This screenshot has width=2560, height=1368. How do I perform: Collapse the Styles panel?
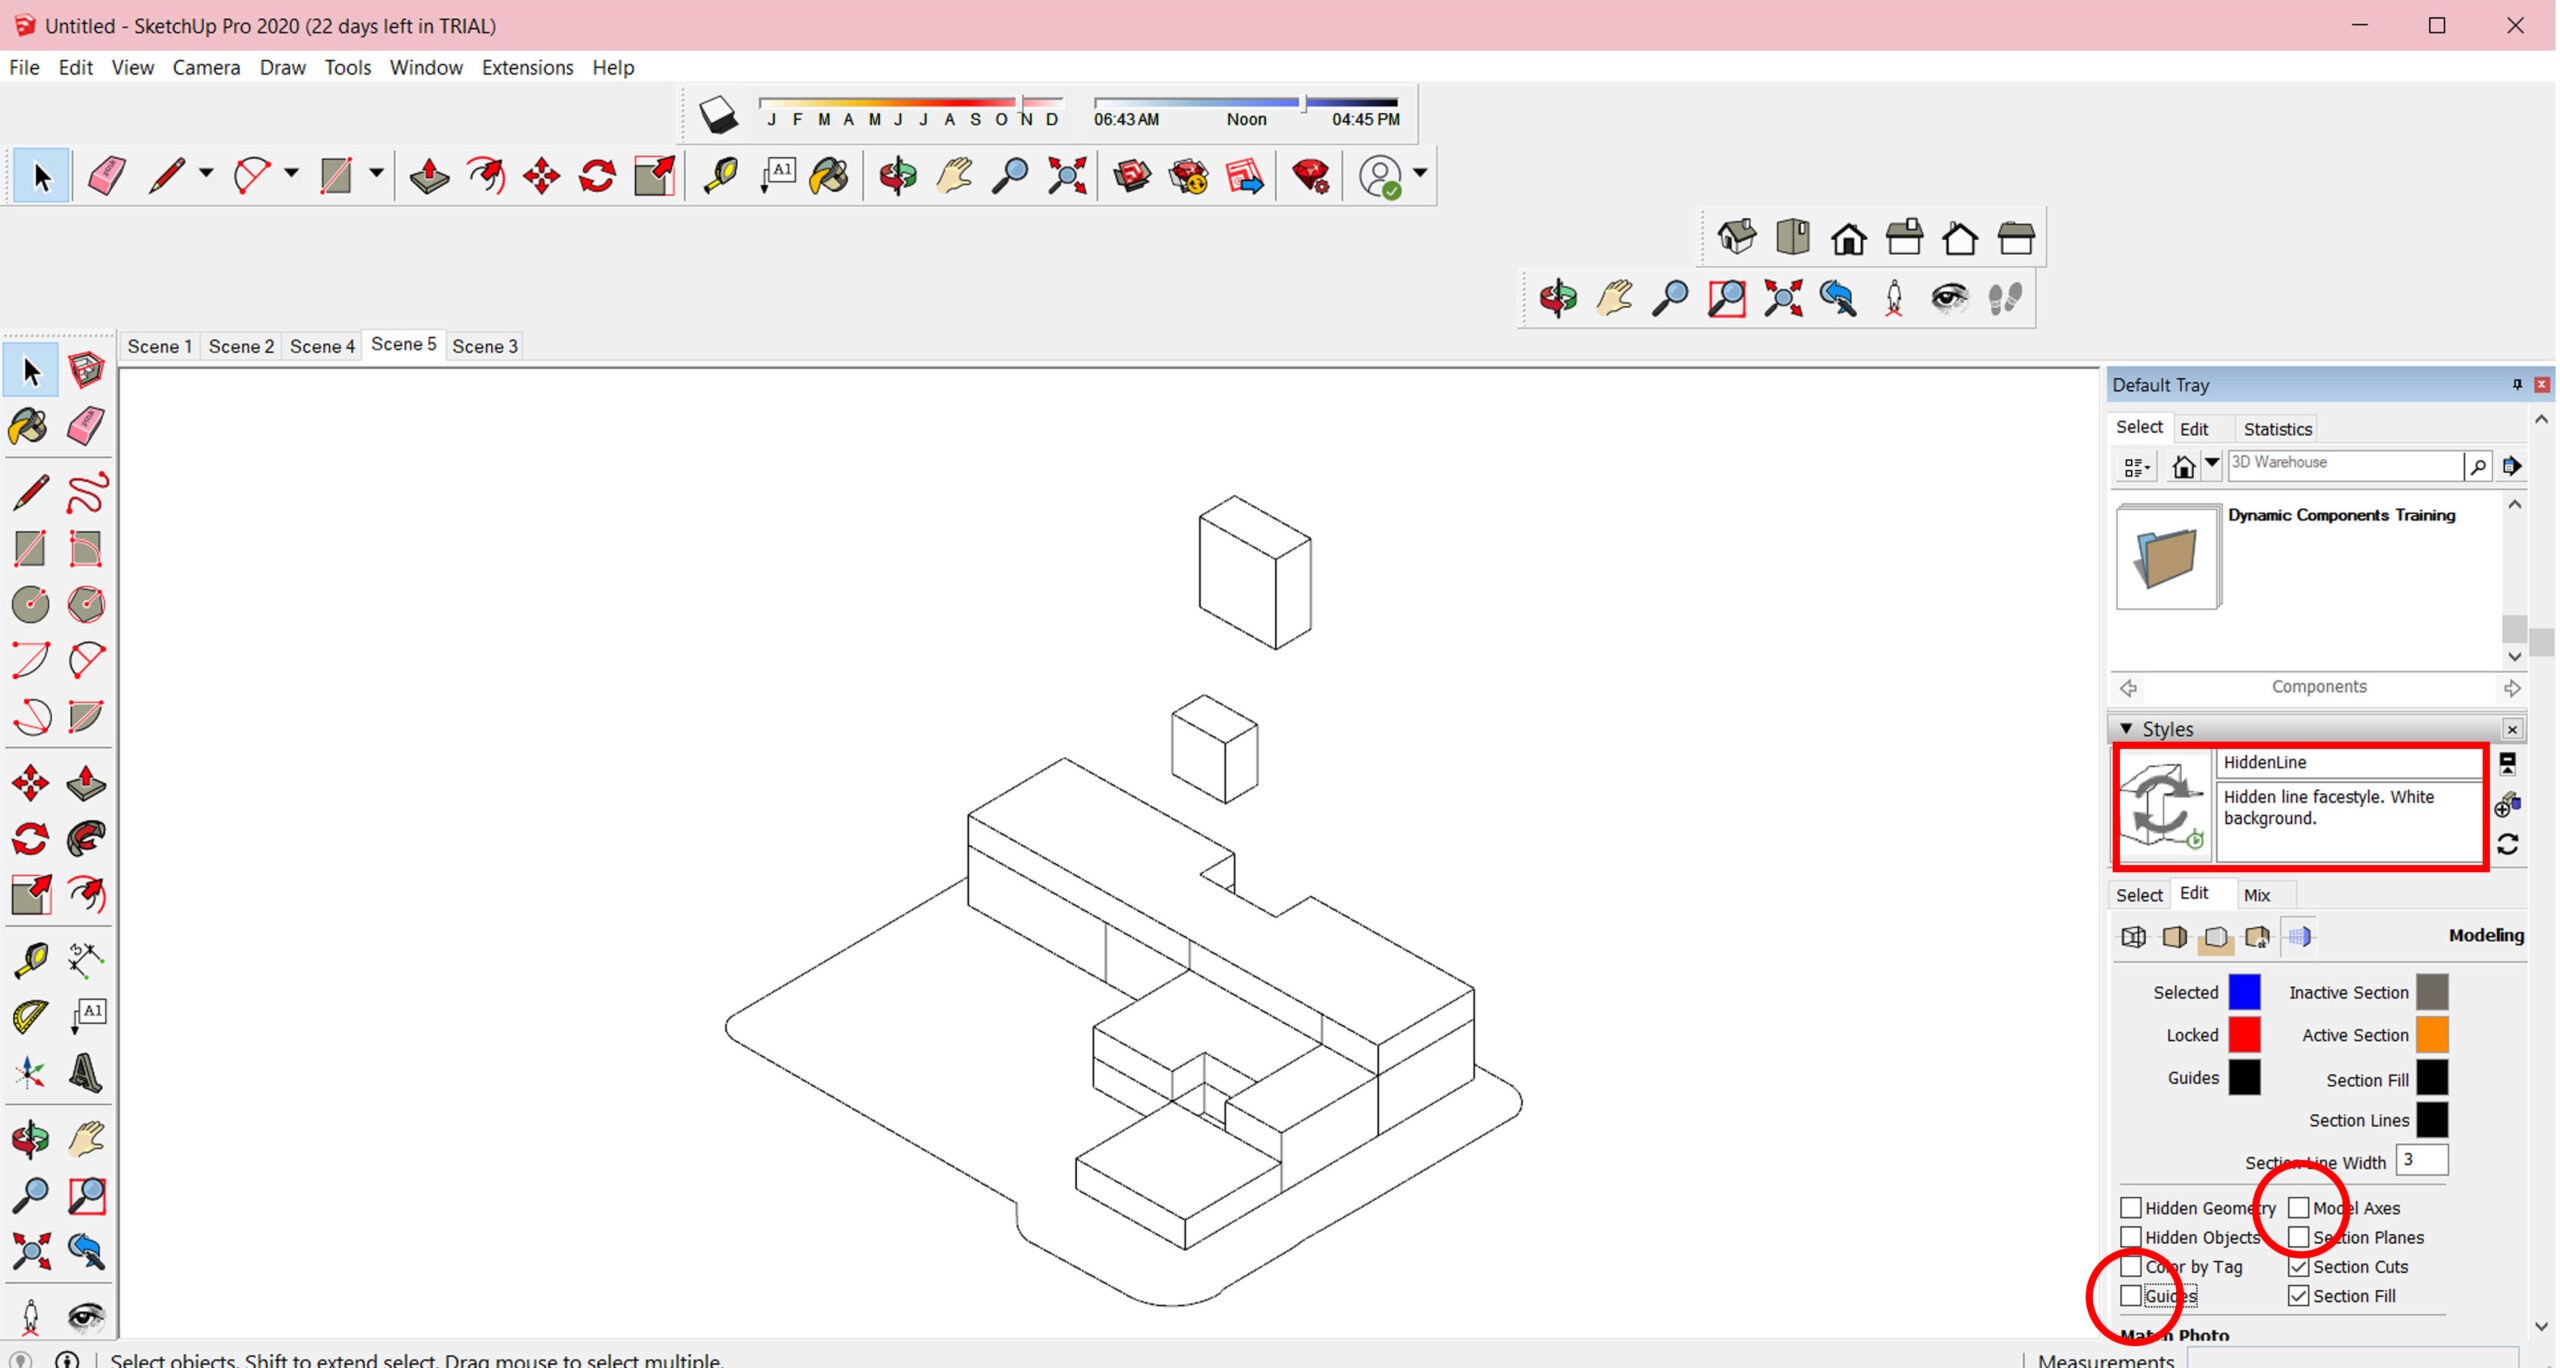pyautogui.click(x=2127, y=729)
